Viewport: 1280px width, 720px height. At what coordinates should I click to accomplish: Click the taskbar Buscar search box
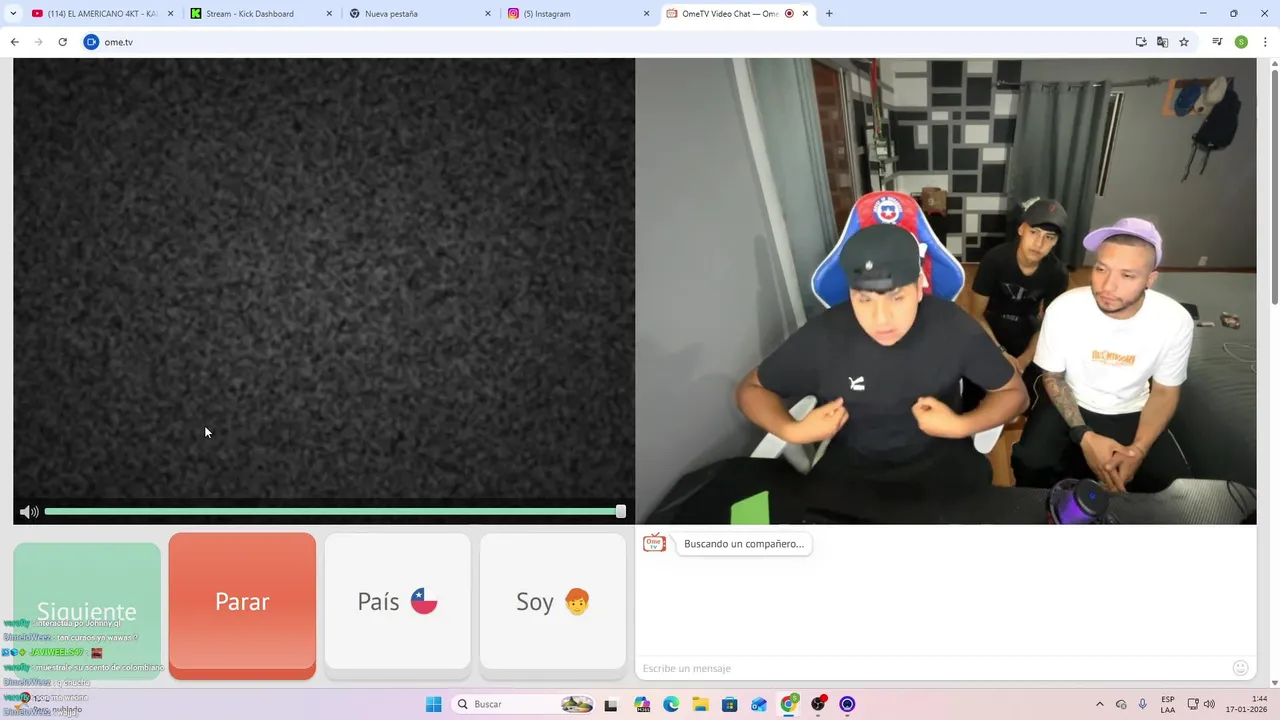[523, 704]
